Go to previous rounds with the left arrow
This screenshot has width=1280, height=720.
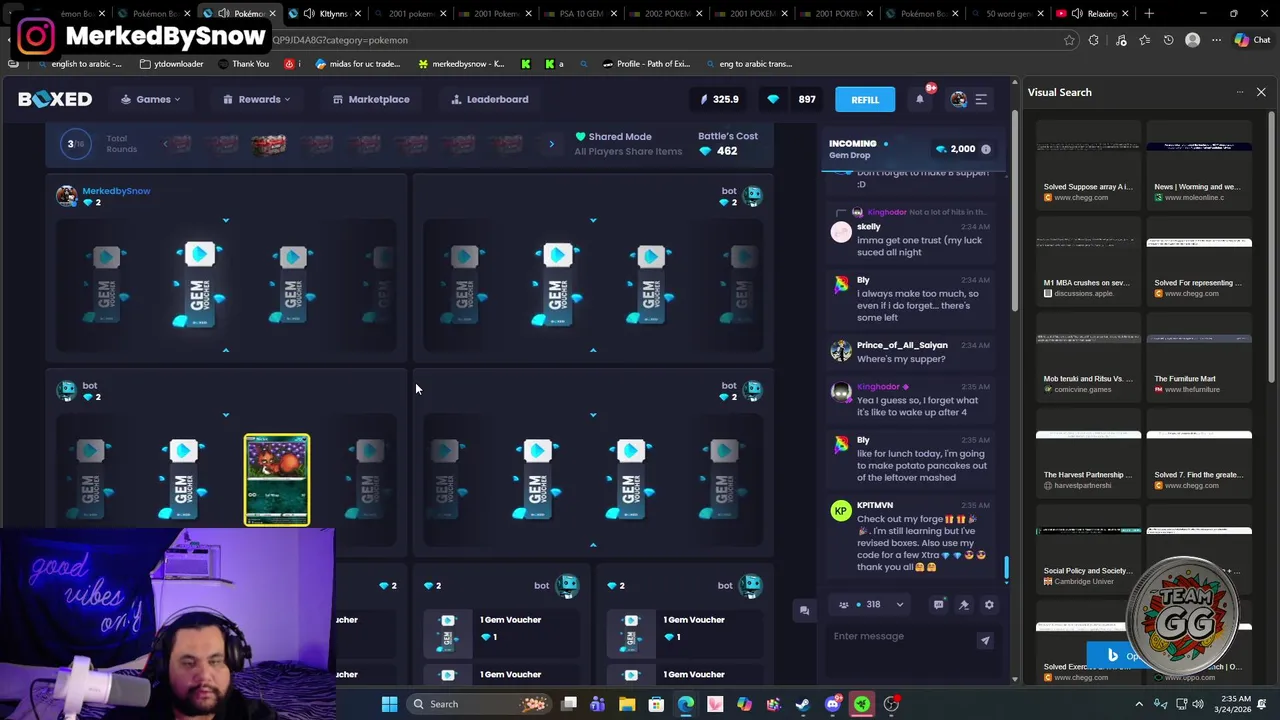point(166,144)
